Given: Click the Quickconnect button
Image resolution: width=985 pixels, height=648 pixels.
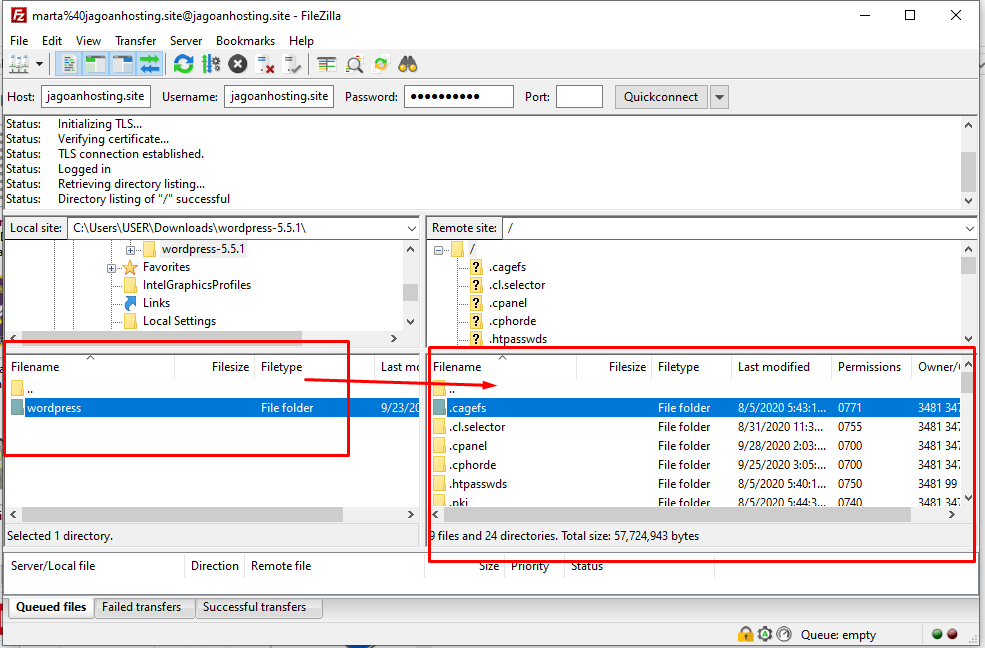Looking at the screenshot, I should (x=661, y=97).
